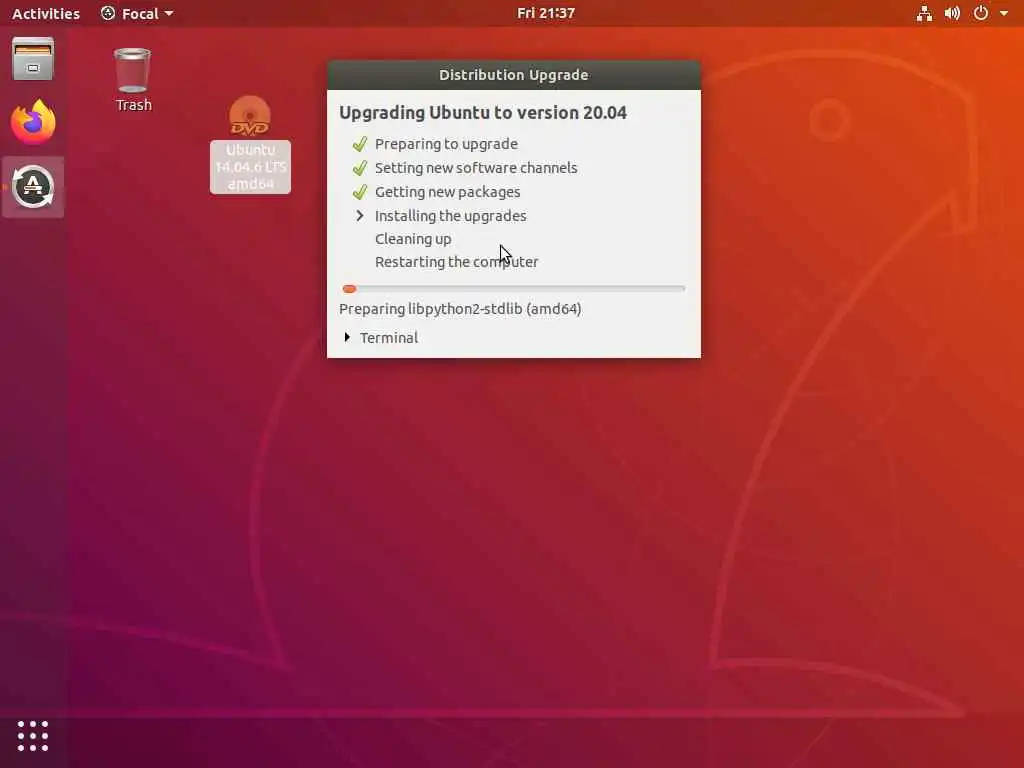Screen dimensions: 1024x768
Task: Select the Ubuntu 14.04.6 LTS DVD icon
Action: point(250,144)
